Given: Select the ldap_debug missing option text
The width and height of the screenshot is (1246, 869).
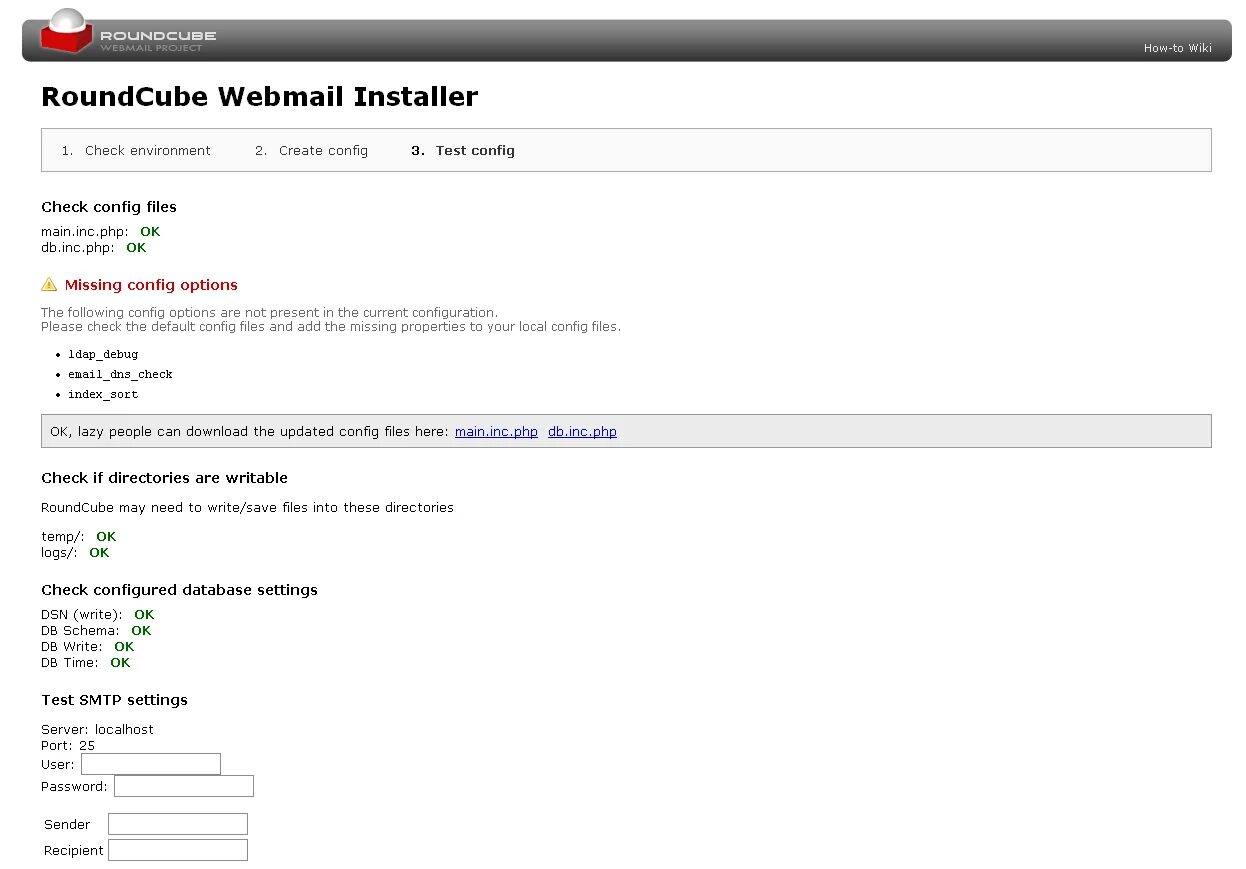Looking at the screenshot, I should [103, 354].
